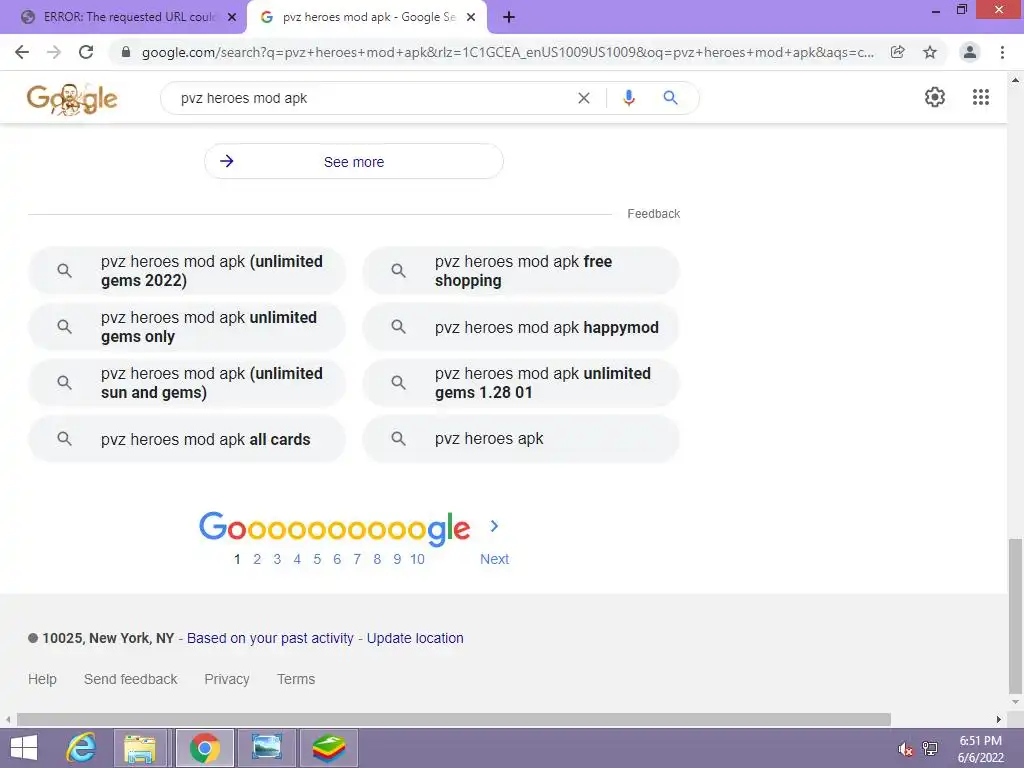This screenshot has width=1024, height=768.
Task: Click the network tray icon
Action: pos(930,748)
